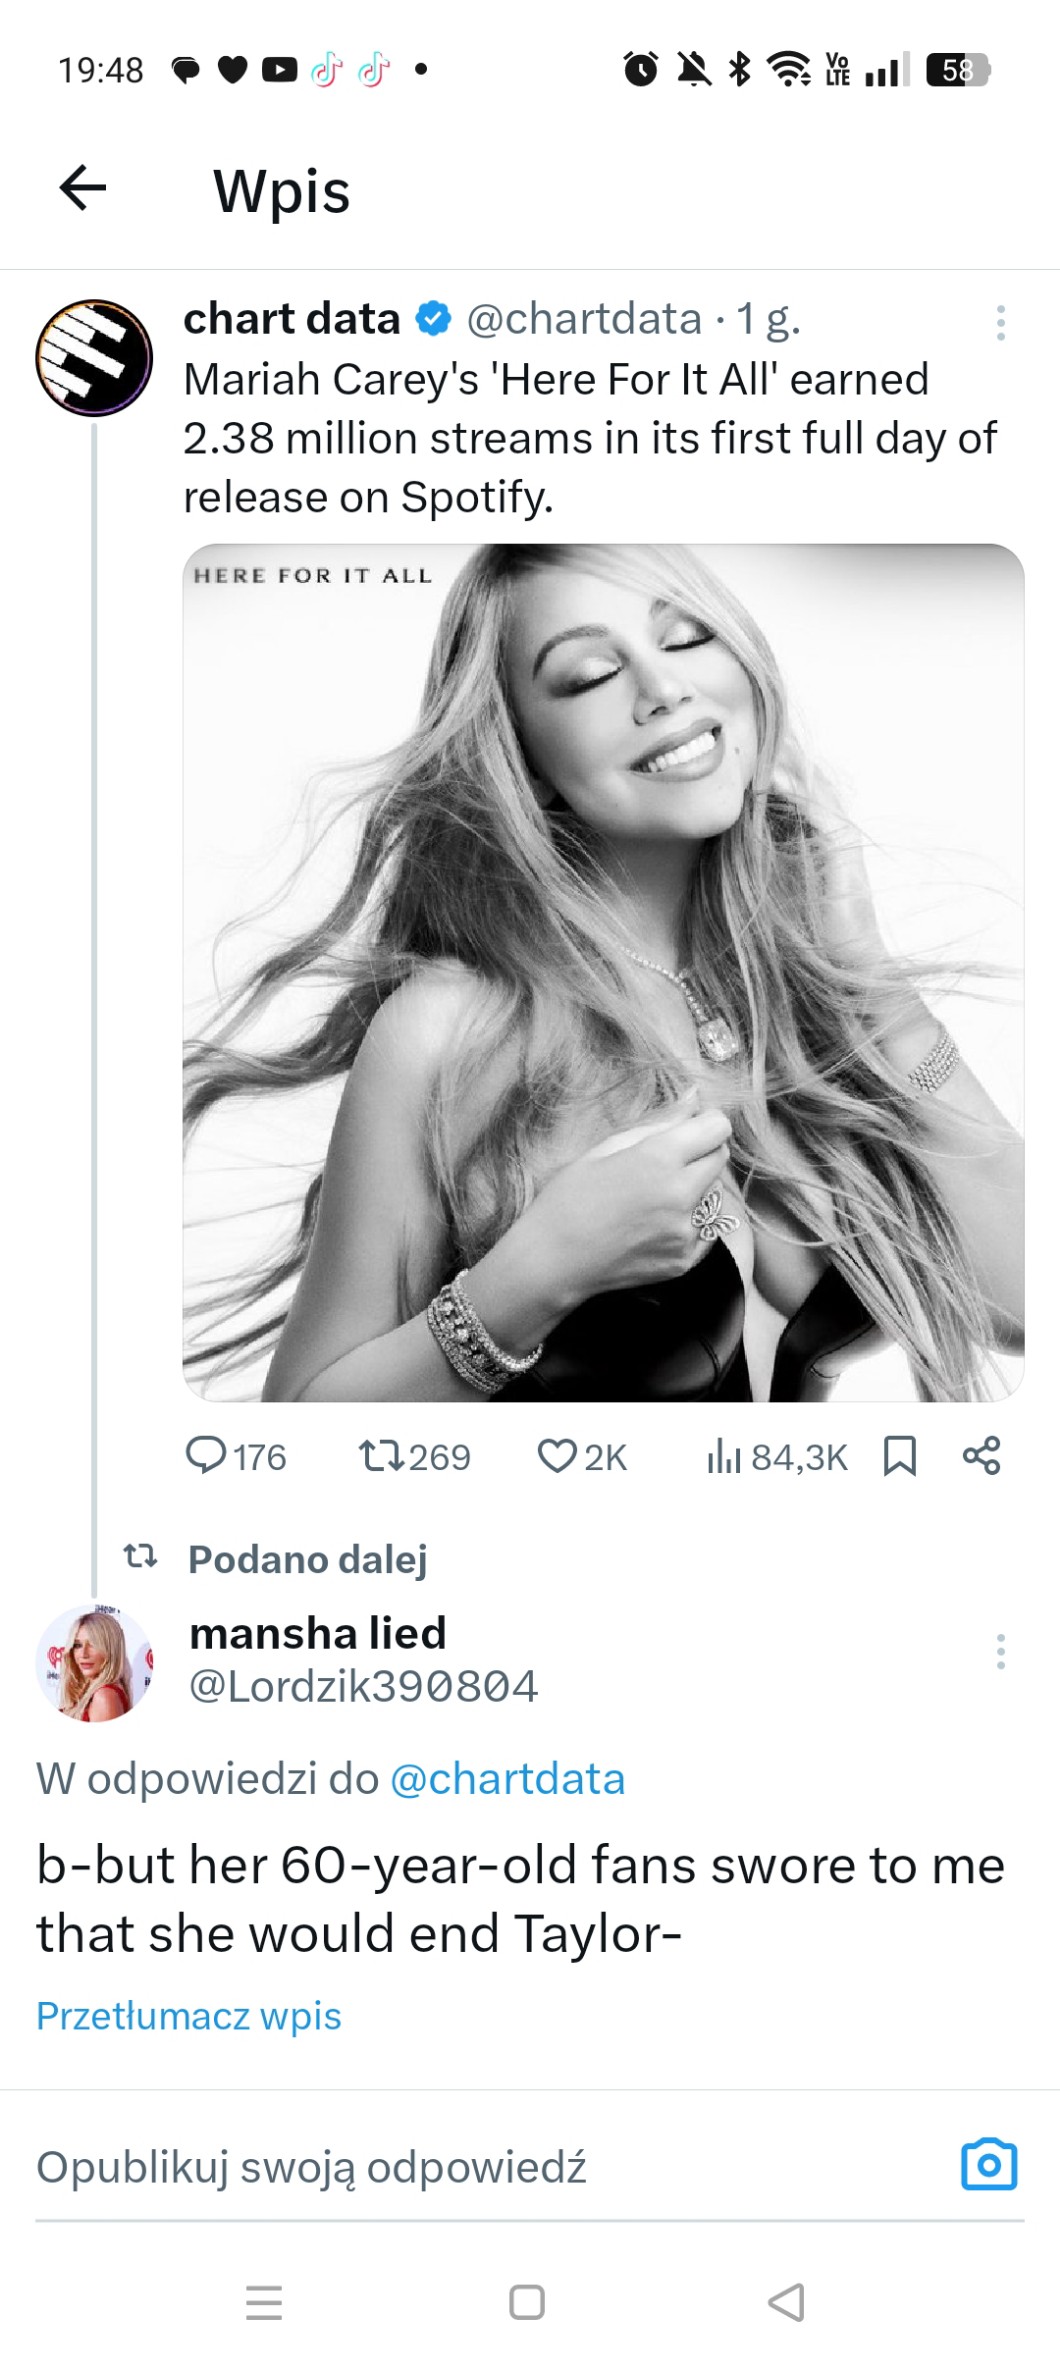Open the chart data profile picture

coord(94,357)
